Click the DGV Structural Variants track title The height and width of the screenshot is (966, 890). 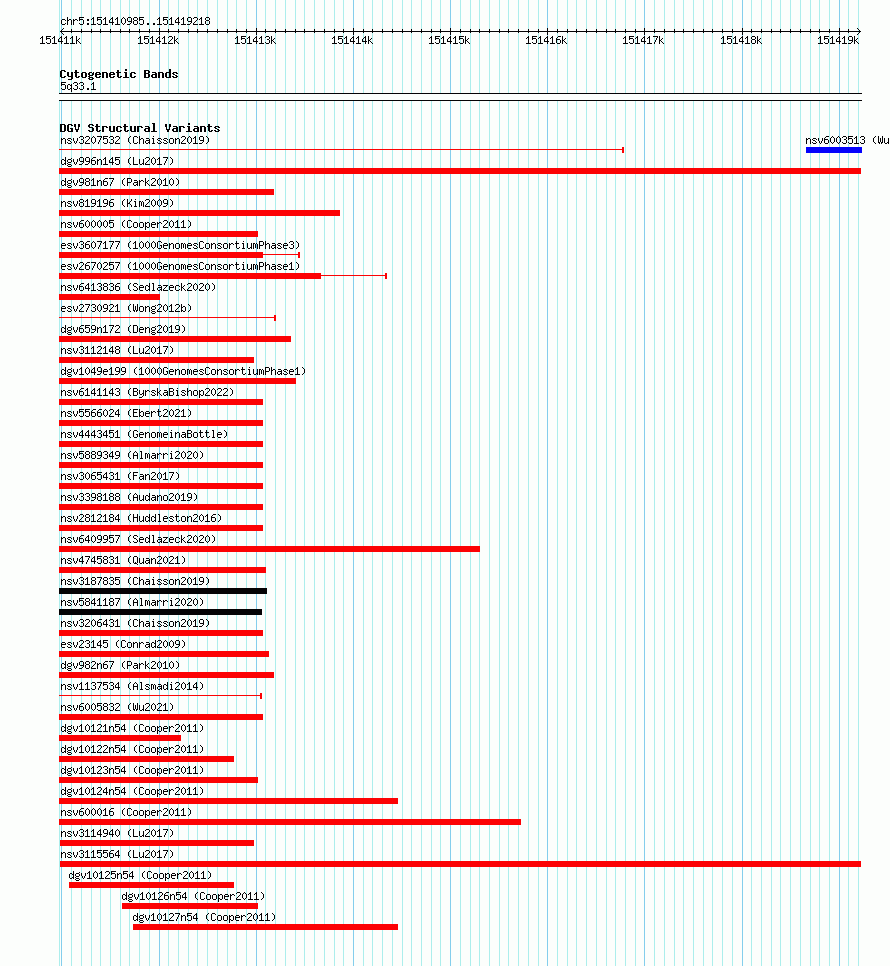140,128
